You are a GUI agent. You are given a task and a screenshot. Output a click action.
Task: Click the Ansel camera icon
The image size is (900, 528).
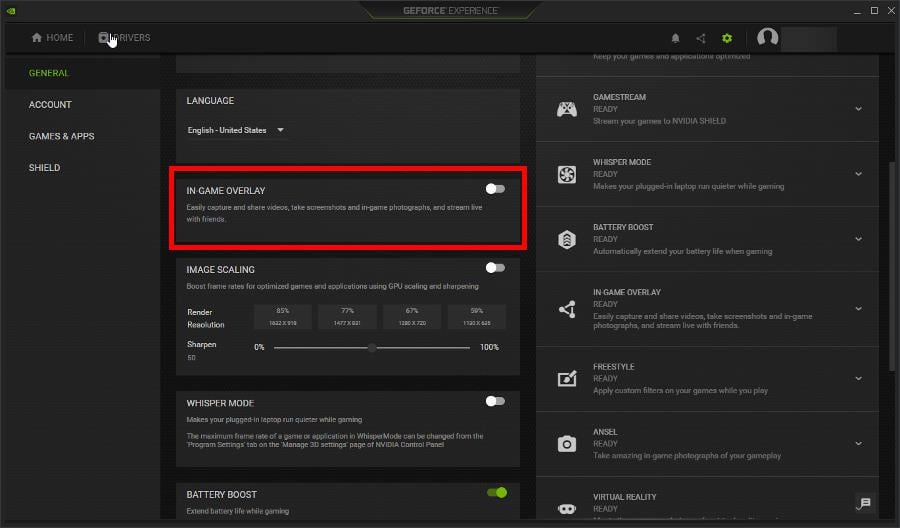coord(567,444)
